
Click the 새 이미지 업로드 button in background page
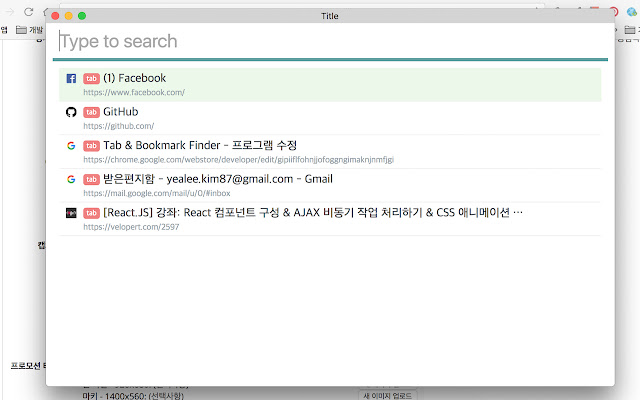point(387,396)
